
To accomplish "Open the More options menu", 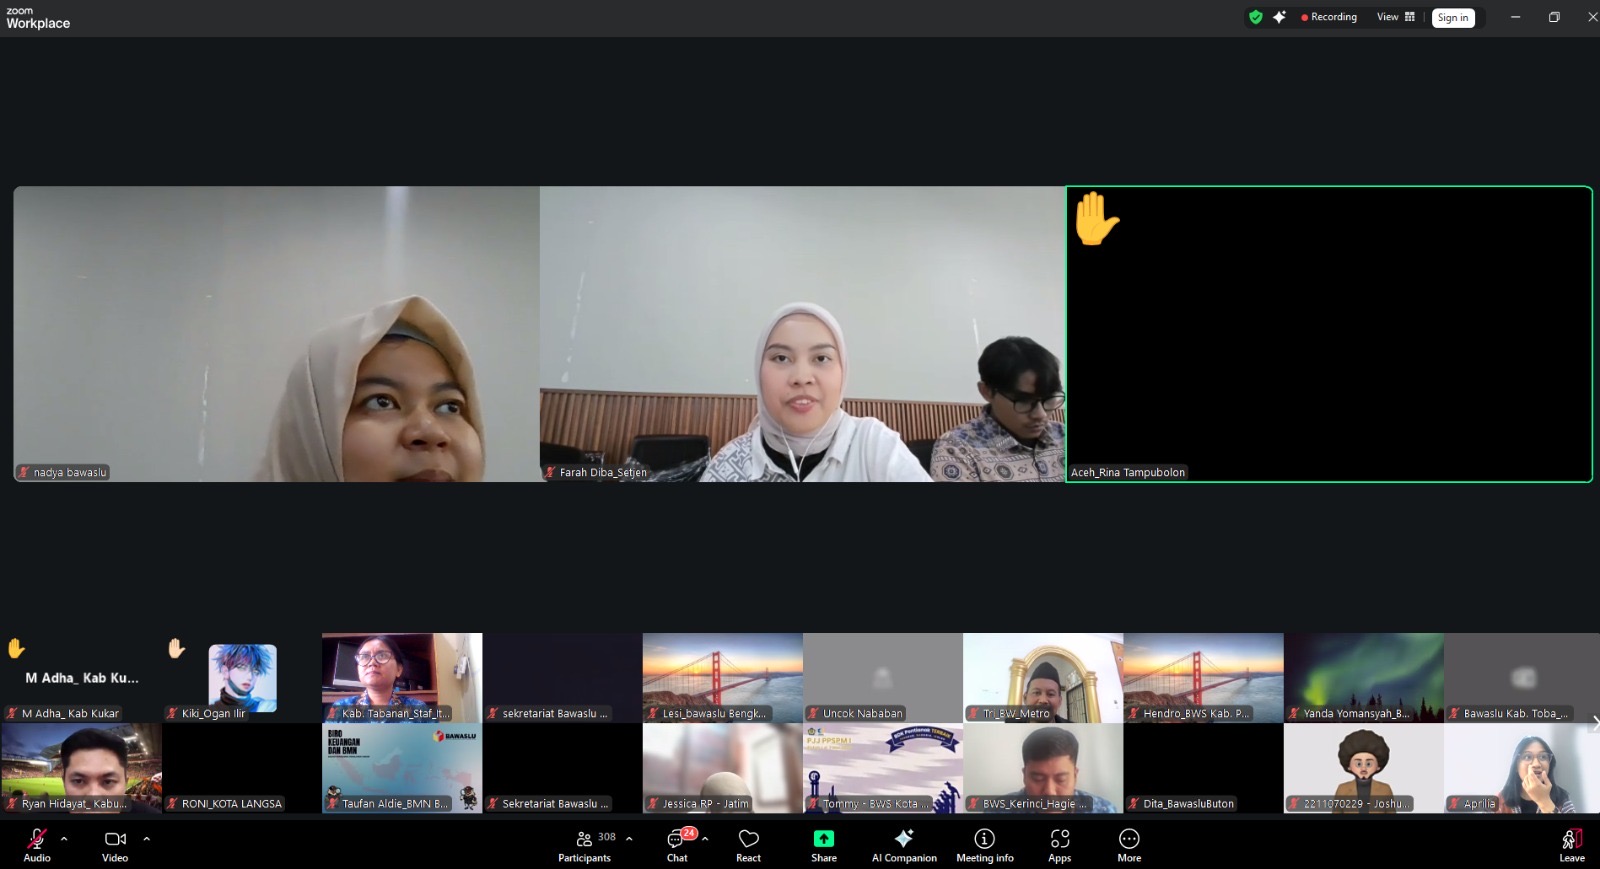I will 1129,844.
